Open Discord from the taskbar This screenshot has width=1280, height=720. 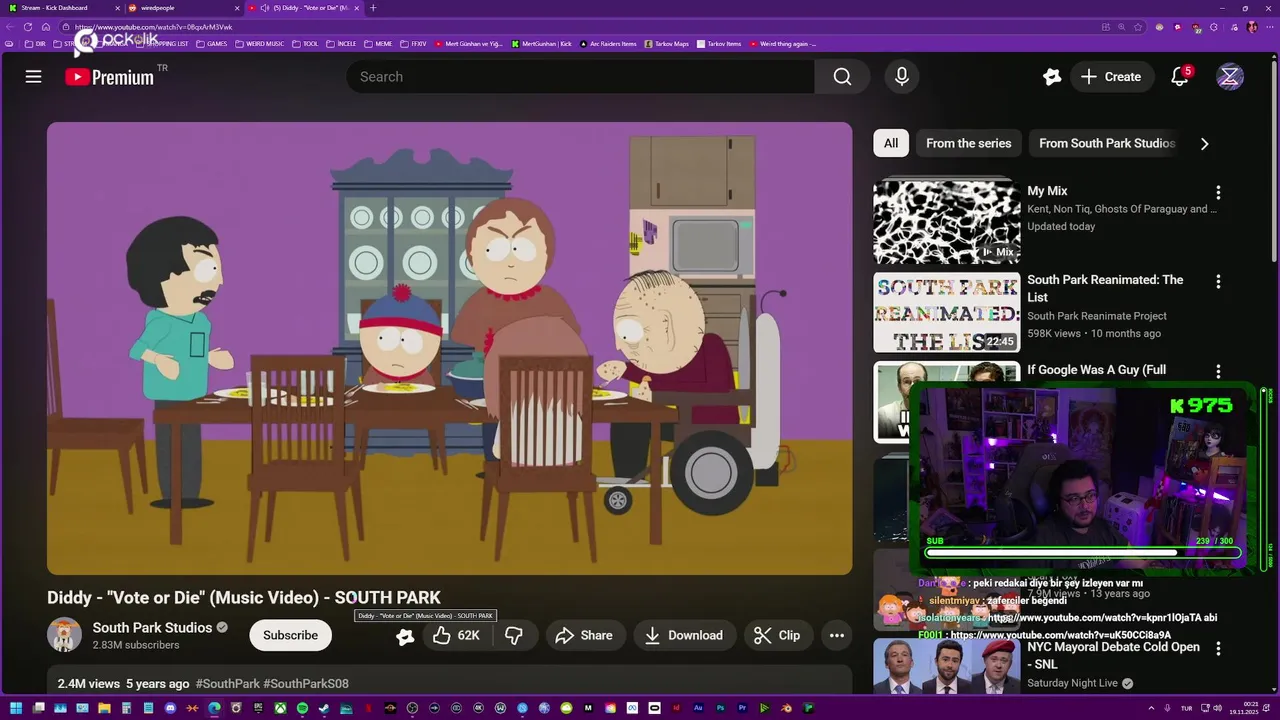[x=170, y=709]
